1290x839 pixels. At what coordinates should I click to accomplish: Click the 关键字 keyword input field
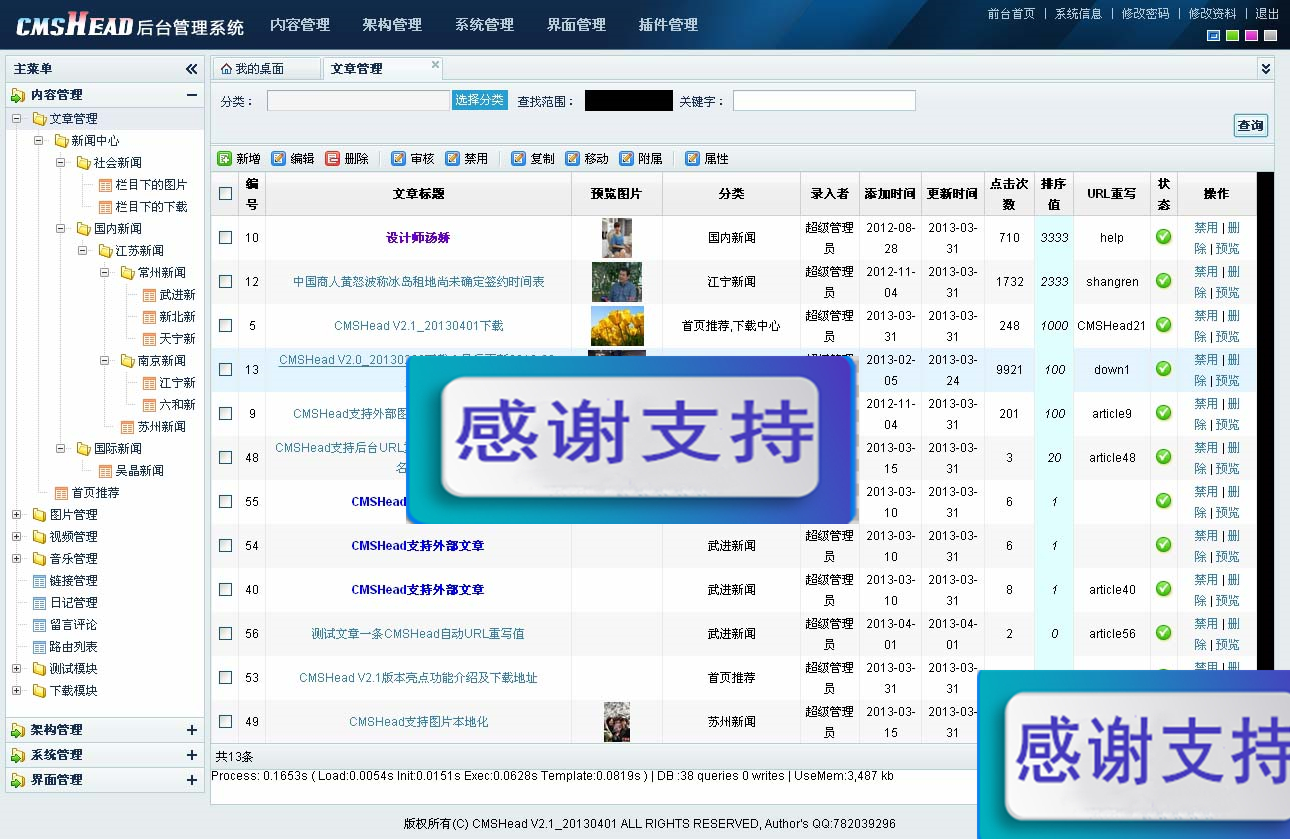[x=824, y=101]
